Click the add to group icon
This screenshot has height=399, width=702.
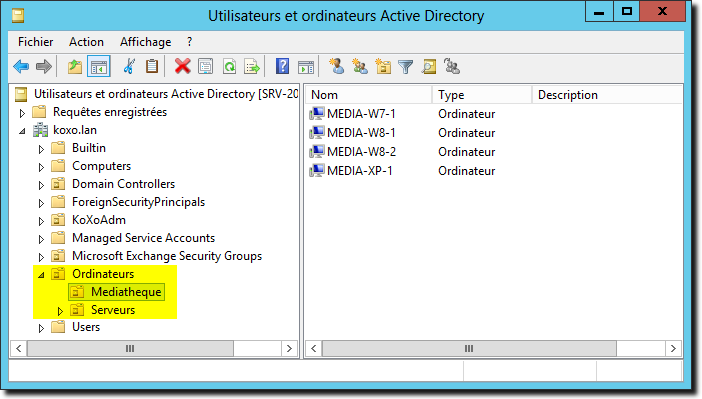click(452, 66)
